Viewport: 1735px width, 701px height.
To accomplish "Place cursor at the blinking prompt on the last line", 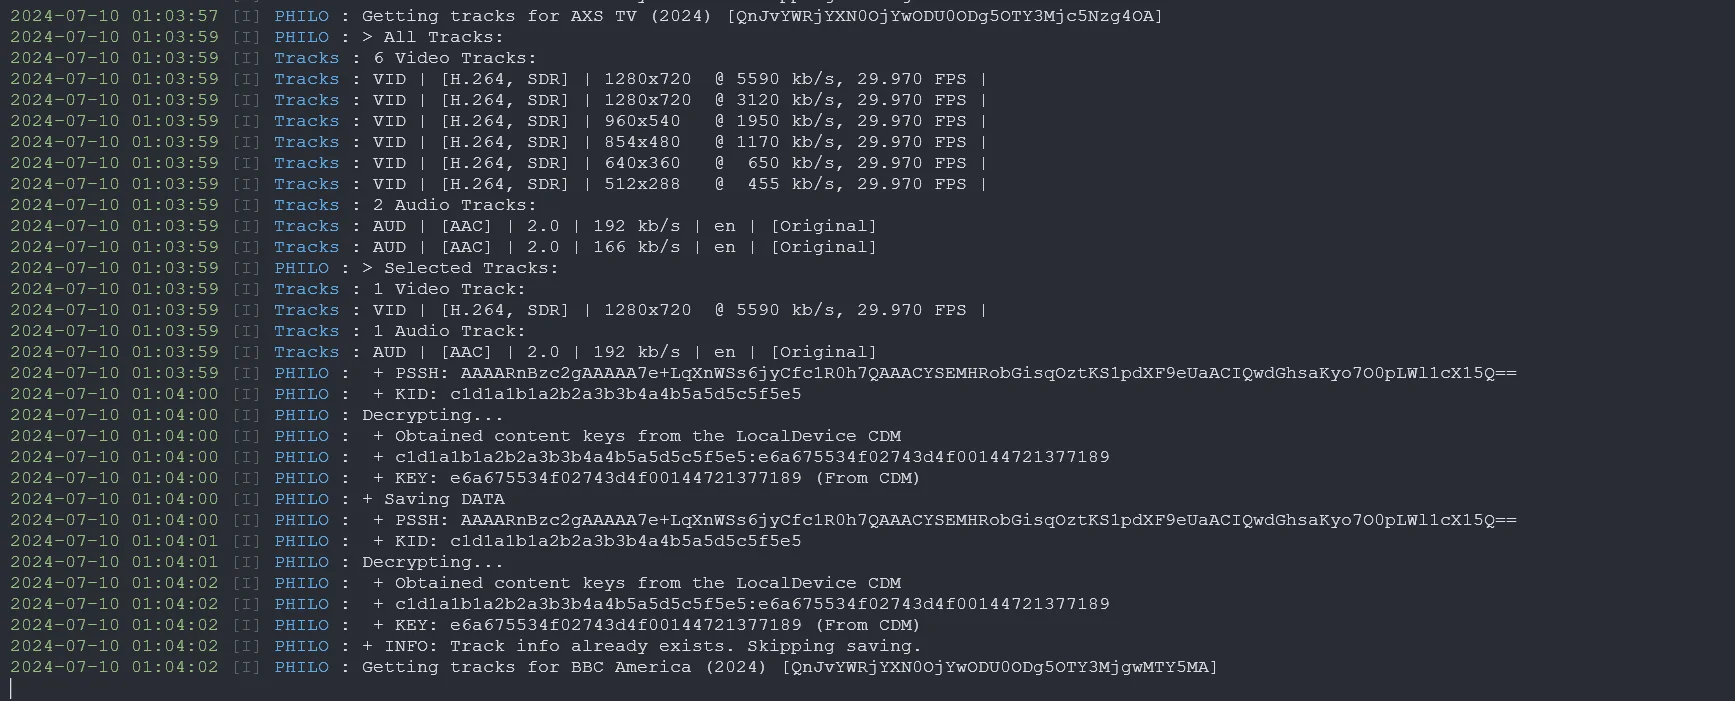I will click(x=11, y=688).
